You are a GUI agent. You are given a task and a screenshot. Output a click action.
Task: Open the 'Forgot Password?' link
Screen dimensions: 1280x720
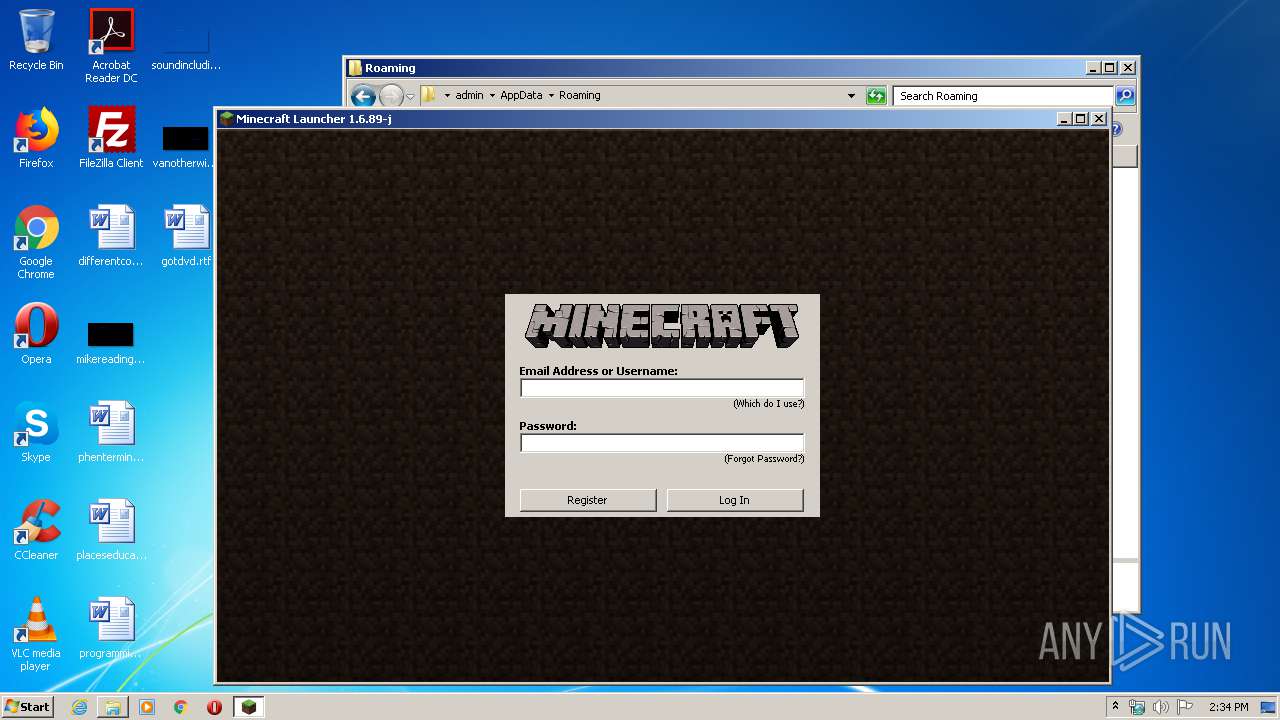coord(764,459)
